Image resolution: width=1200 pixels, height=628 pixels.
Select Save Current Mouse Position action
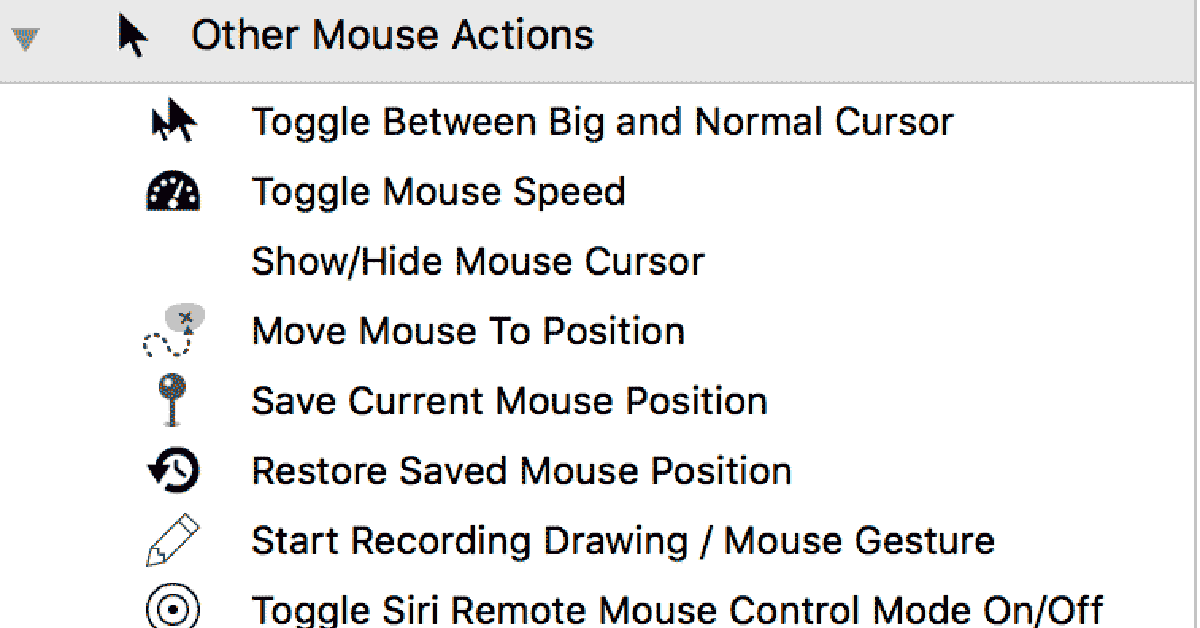point(509,401)
